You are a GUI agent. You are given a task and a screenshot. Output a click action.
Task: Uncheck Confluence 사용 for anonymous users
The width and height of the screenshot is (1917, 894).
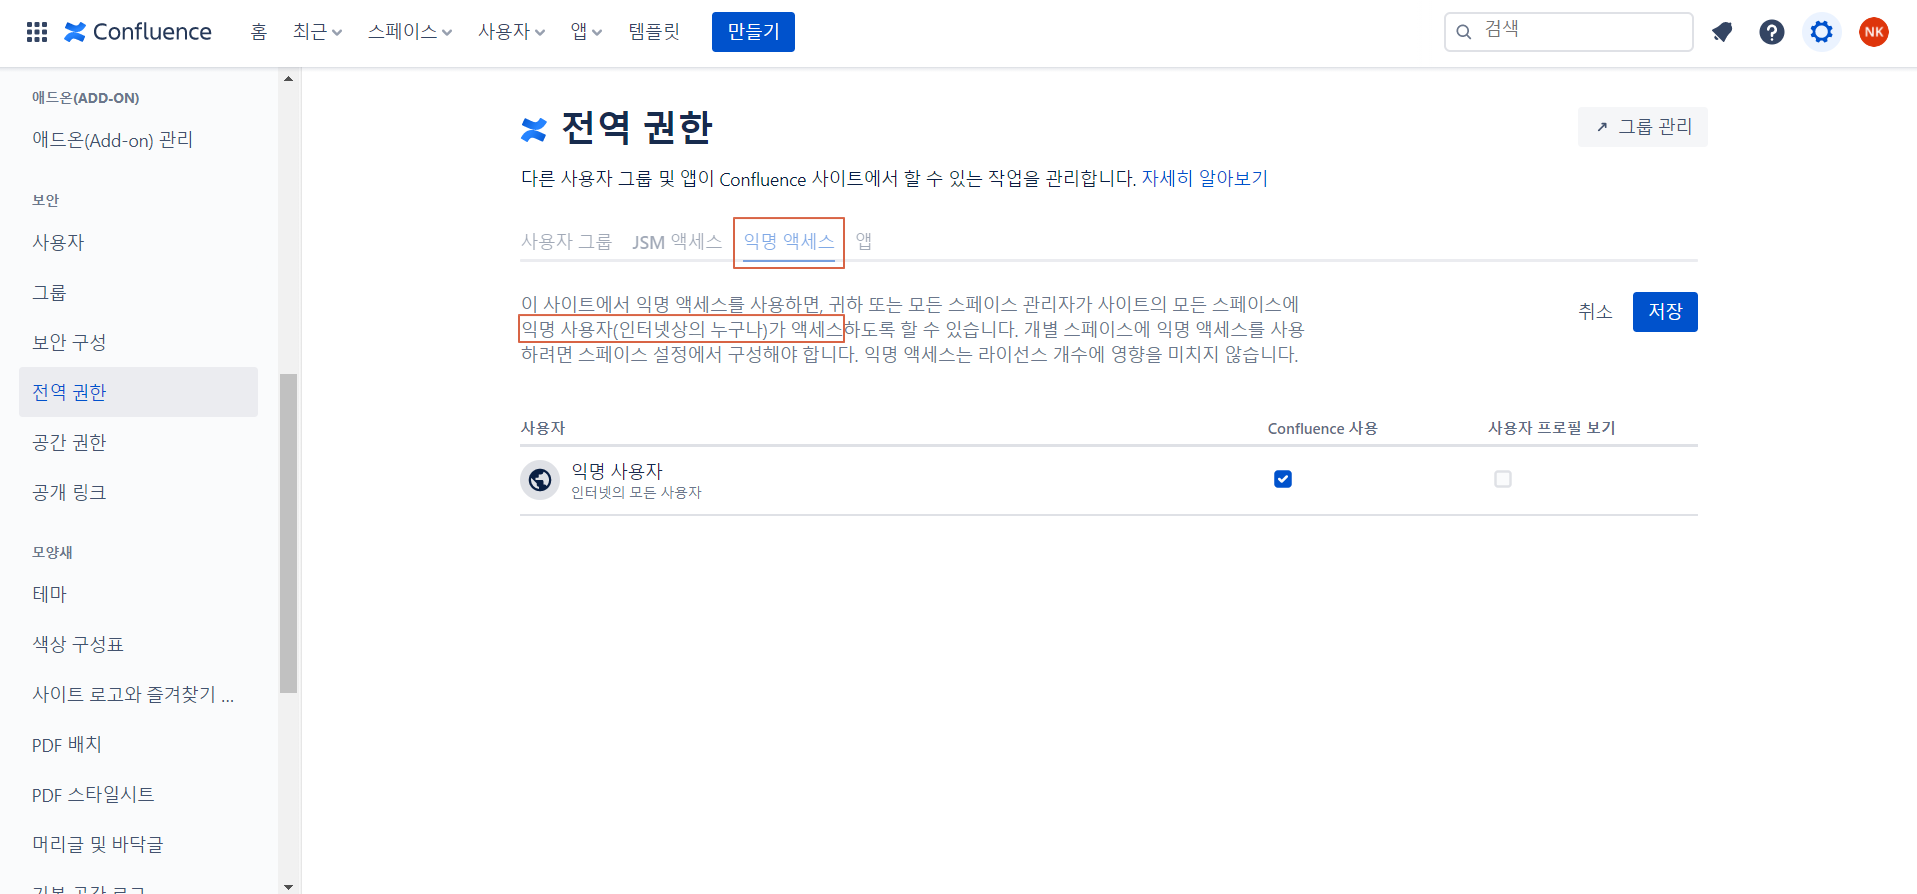(x=1283, y=479)
